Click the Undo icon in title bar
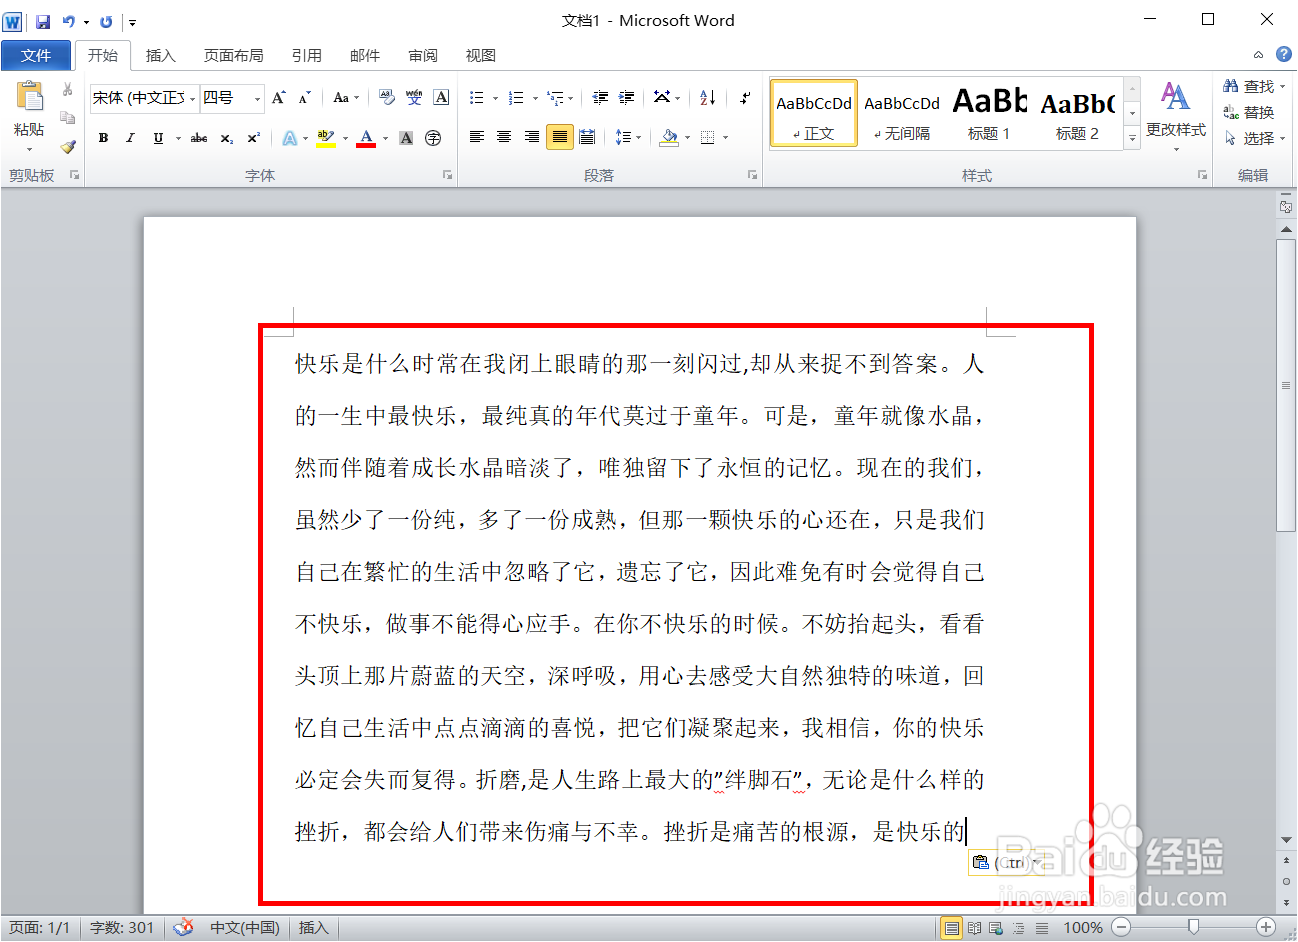The width and height of the screenshot is (1298, 942). tap(68, 21)
